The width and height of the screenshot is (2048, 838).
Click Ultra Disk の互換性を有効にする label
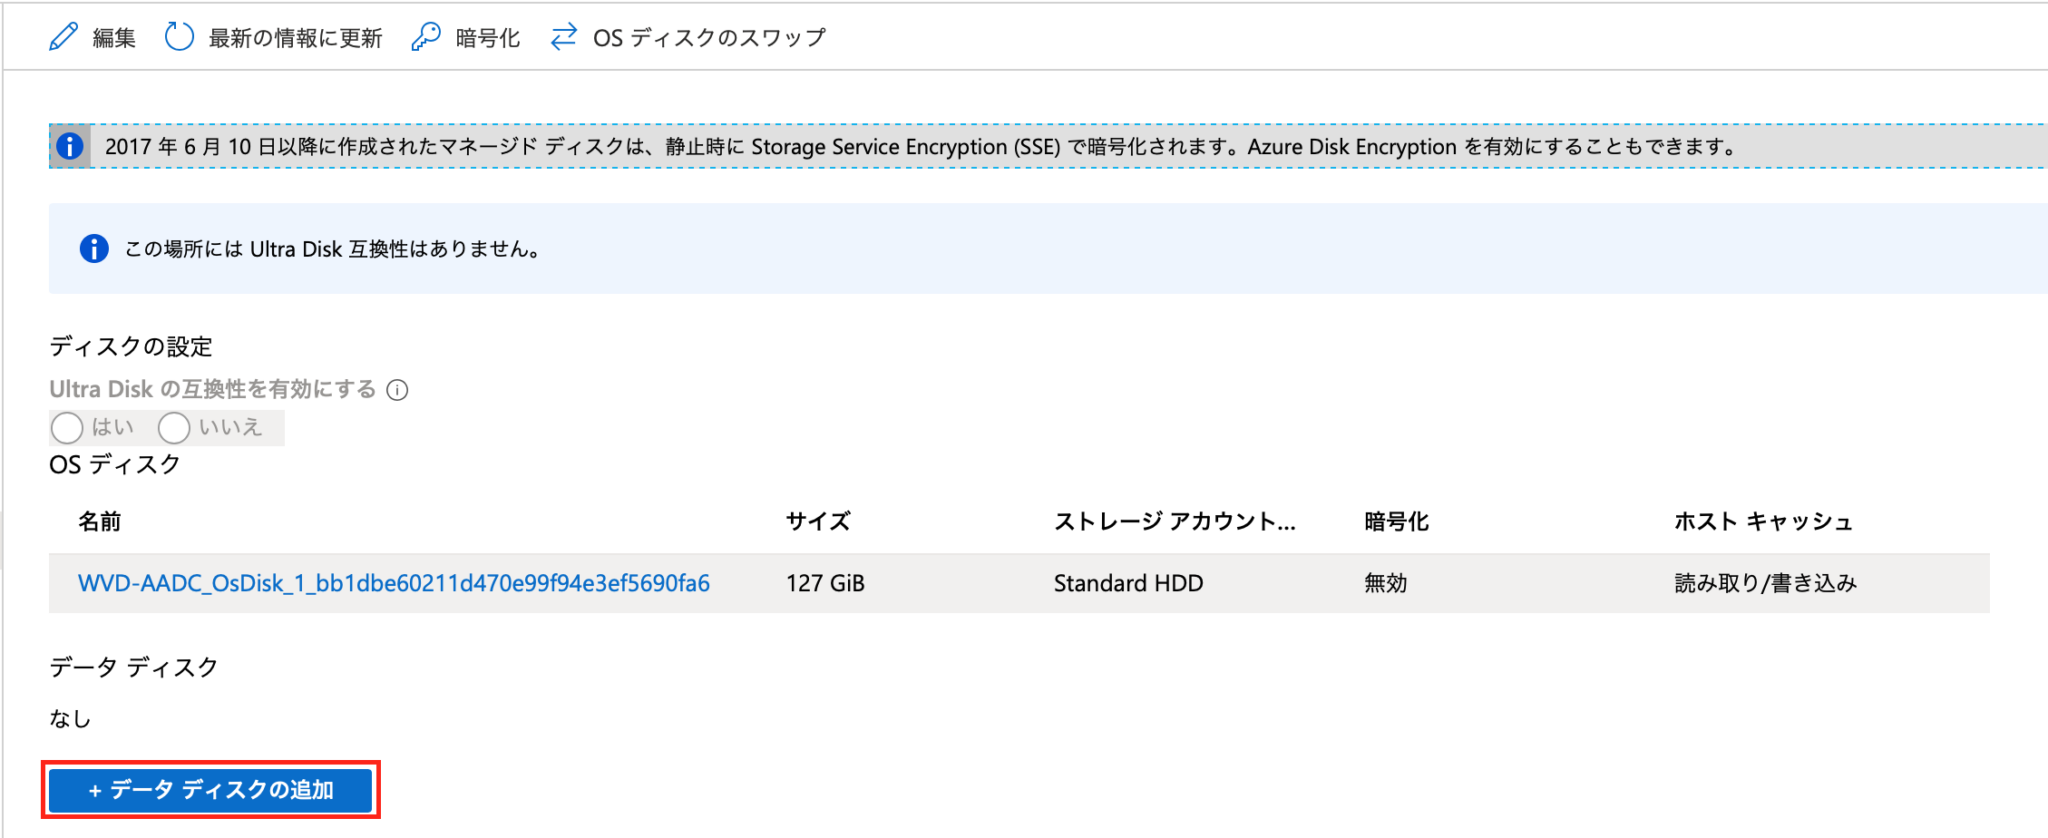213,389
